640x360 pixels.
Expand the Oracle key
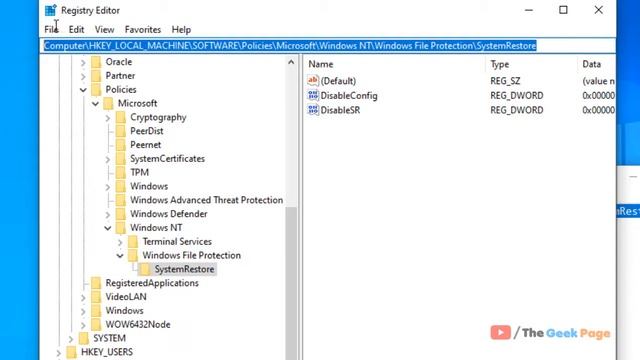click(83, 62)
